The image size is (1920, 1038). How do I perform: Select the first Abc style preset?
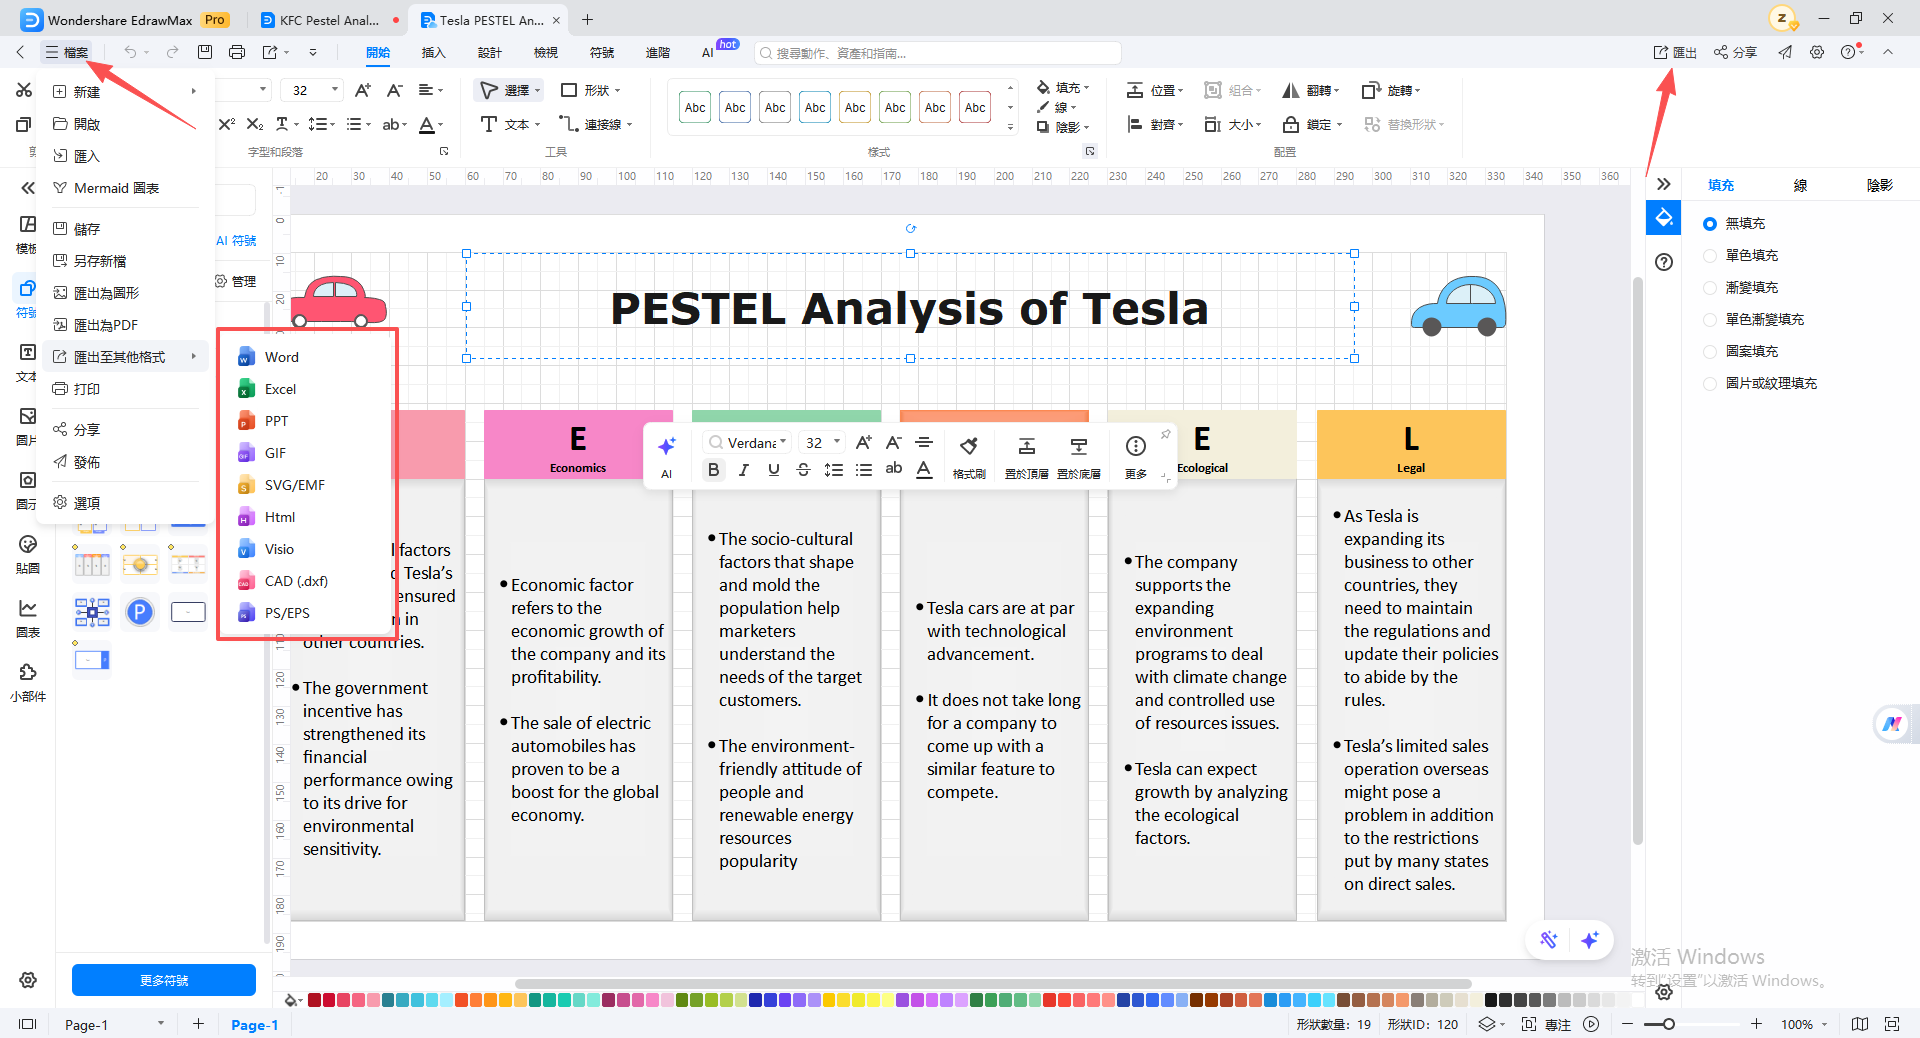point(695,107)
